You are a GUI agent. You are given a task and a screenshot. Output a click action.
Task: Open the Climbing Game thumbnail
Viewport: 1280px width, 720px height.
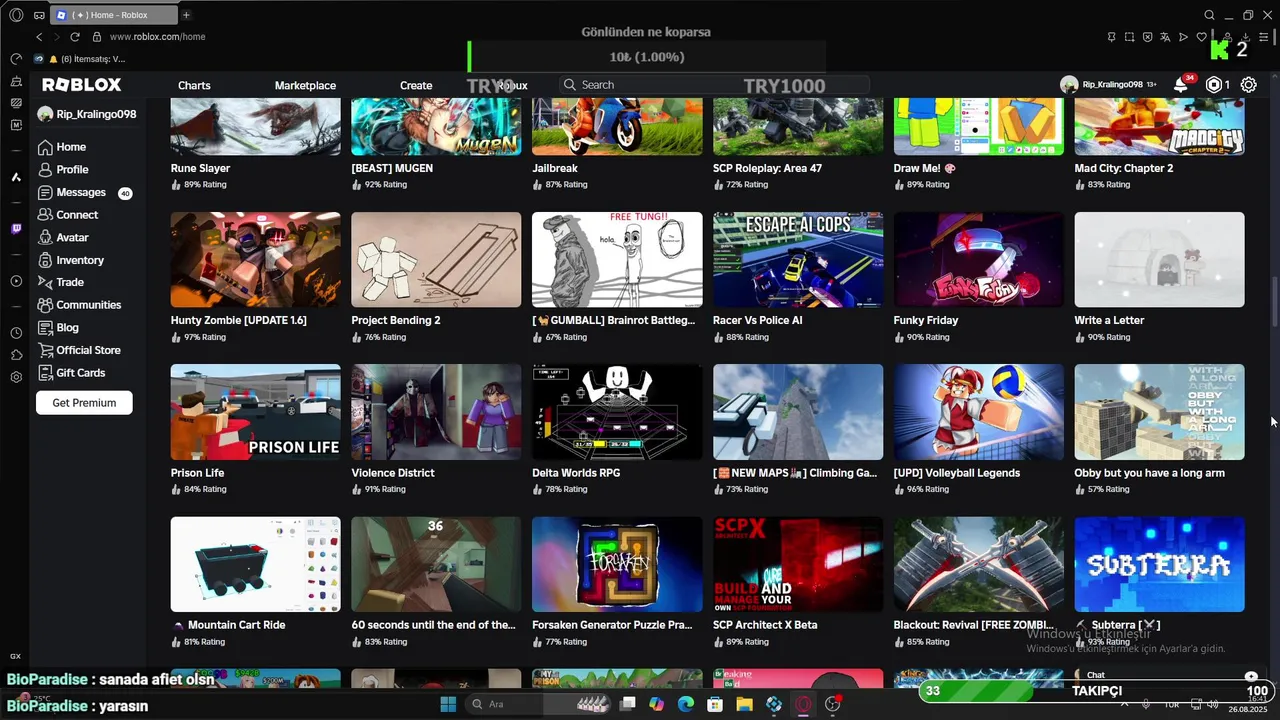[798, 412]
